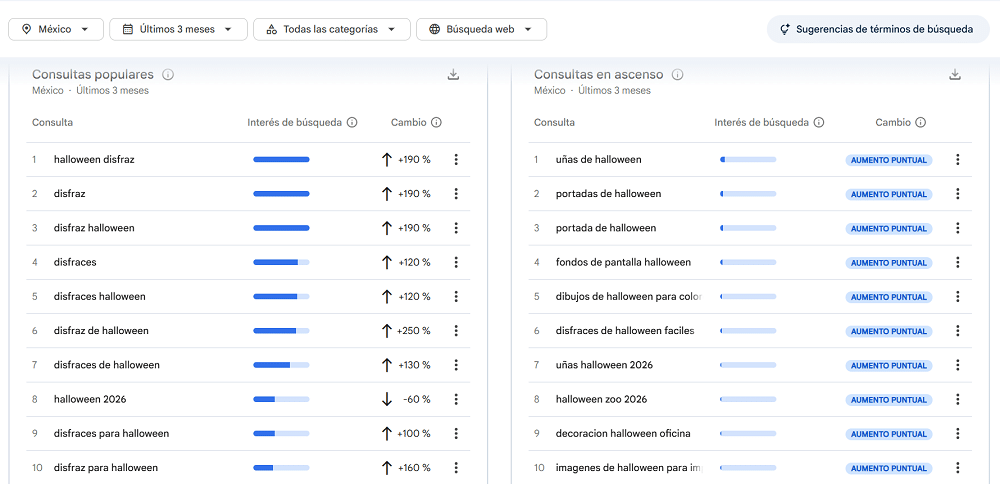Click the halloween disfraz query
The image size is (1000, 484).
coord(94,159)
